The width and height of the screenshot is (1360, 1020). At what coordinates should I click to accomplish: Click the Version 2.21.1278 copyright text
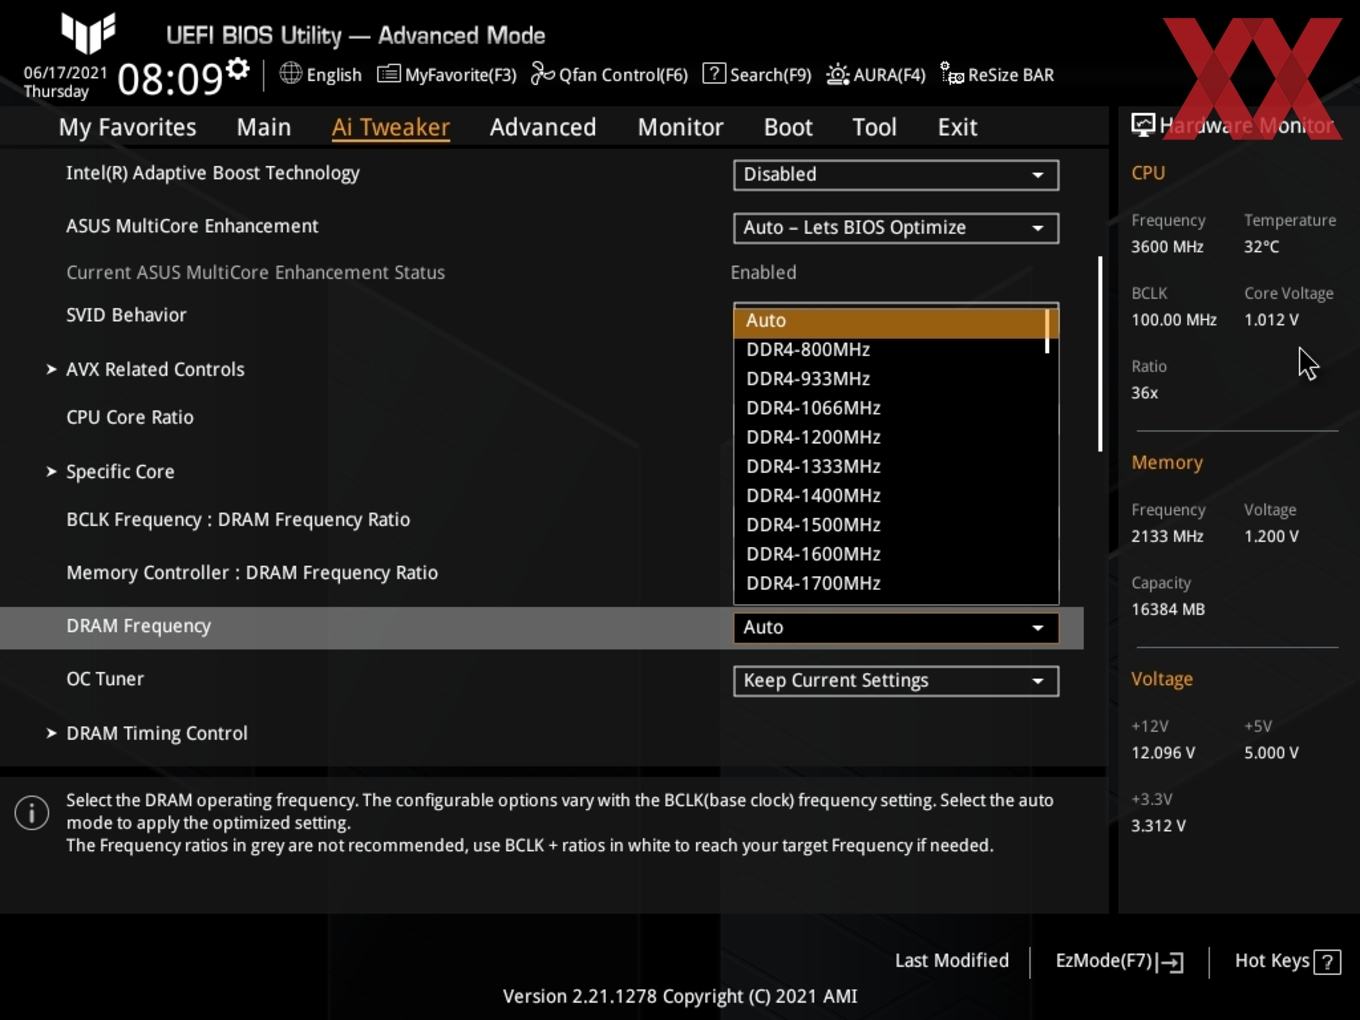pos(680,996)
